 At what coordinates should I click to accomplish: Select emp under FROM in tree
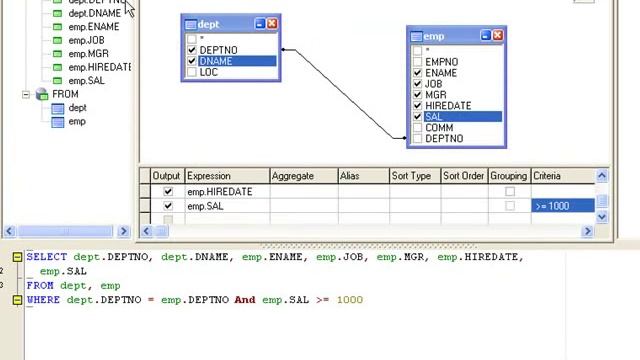coord(77,121)
